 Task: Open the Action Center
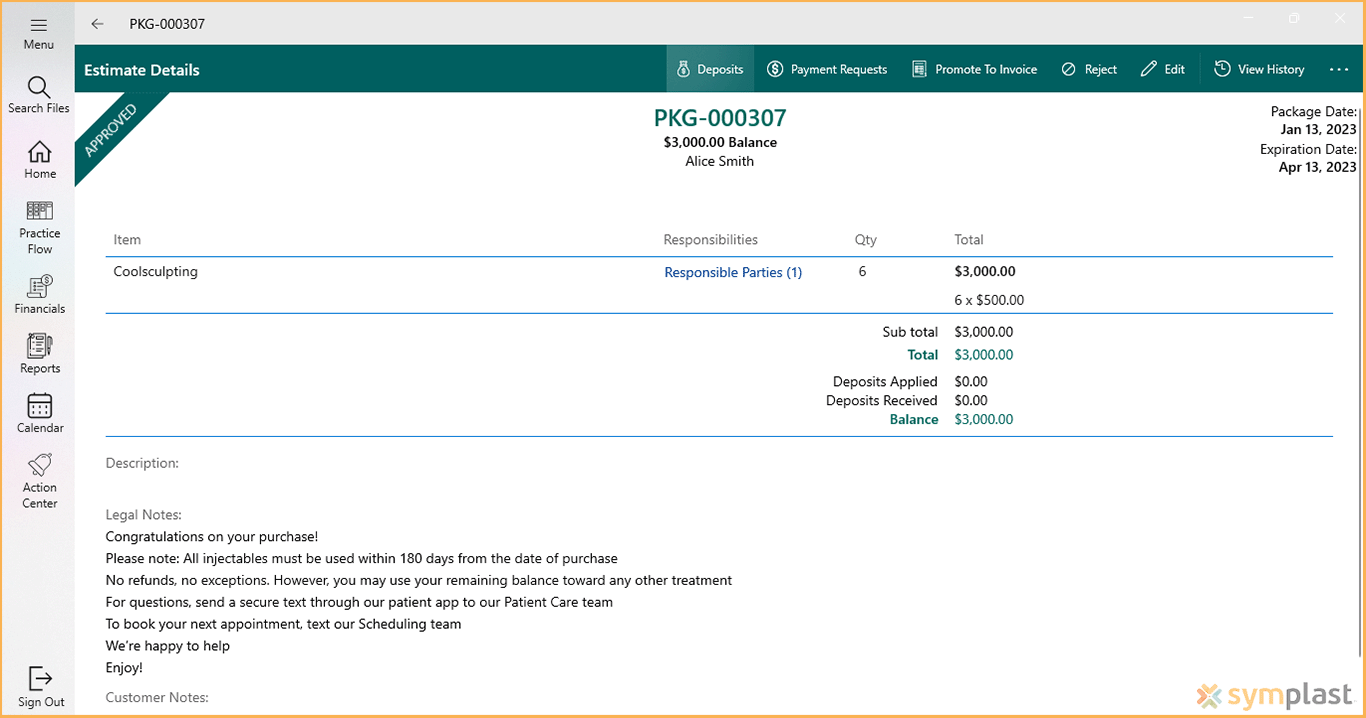point(38,480)
